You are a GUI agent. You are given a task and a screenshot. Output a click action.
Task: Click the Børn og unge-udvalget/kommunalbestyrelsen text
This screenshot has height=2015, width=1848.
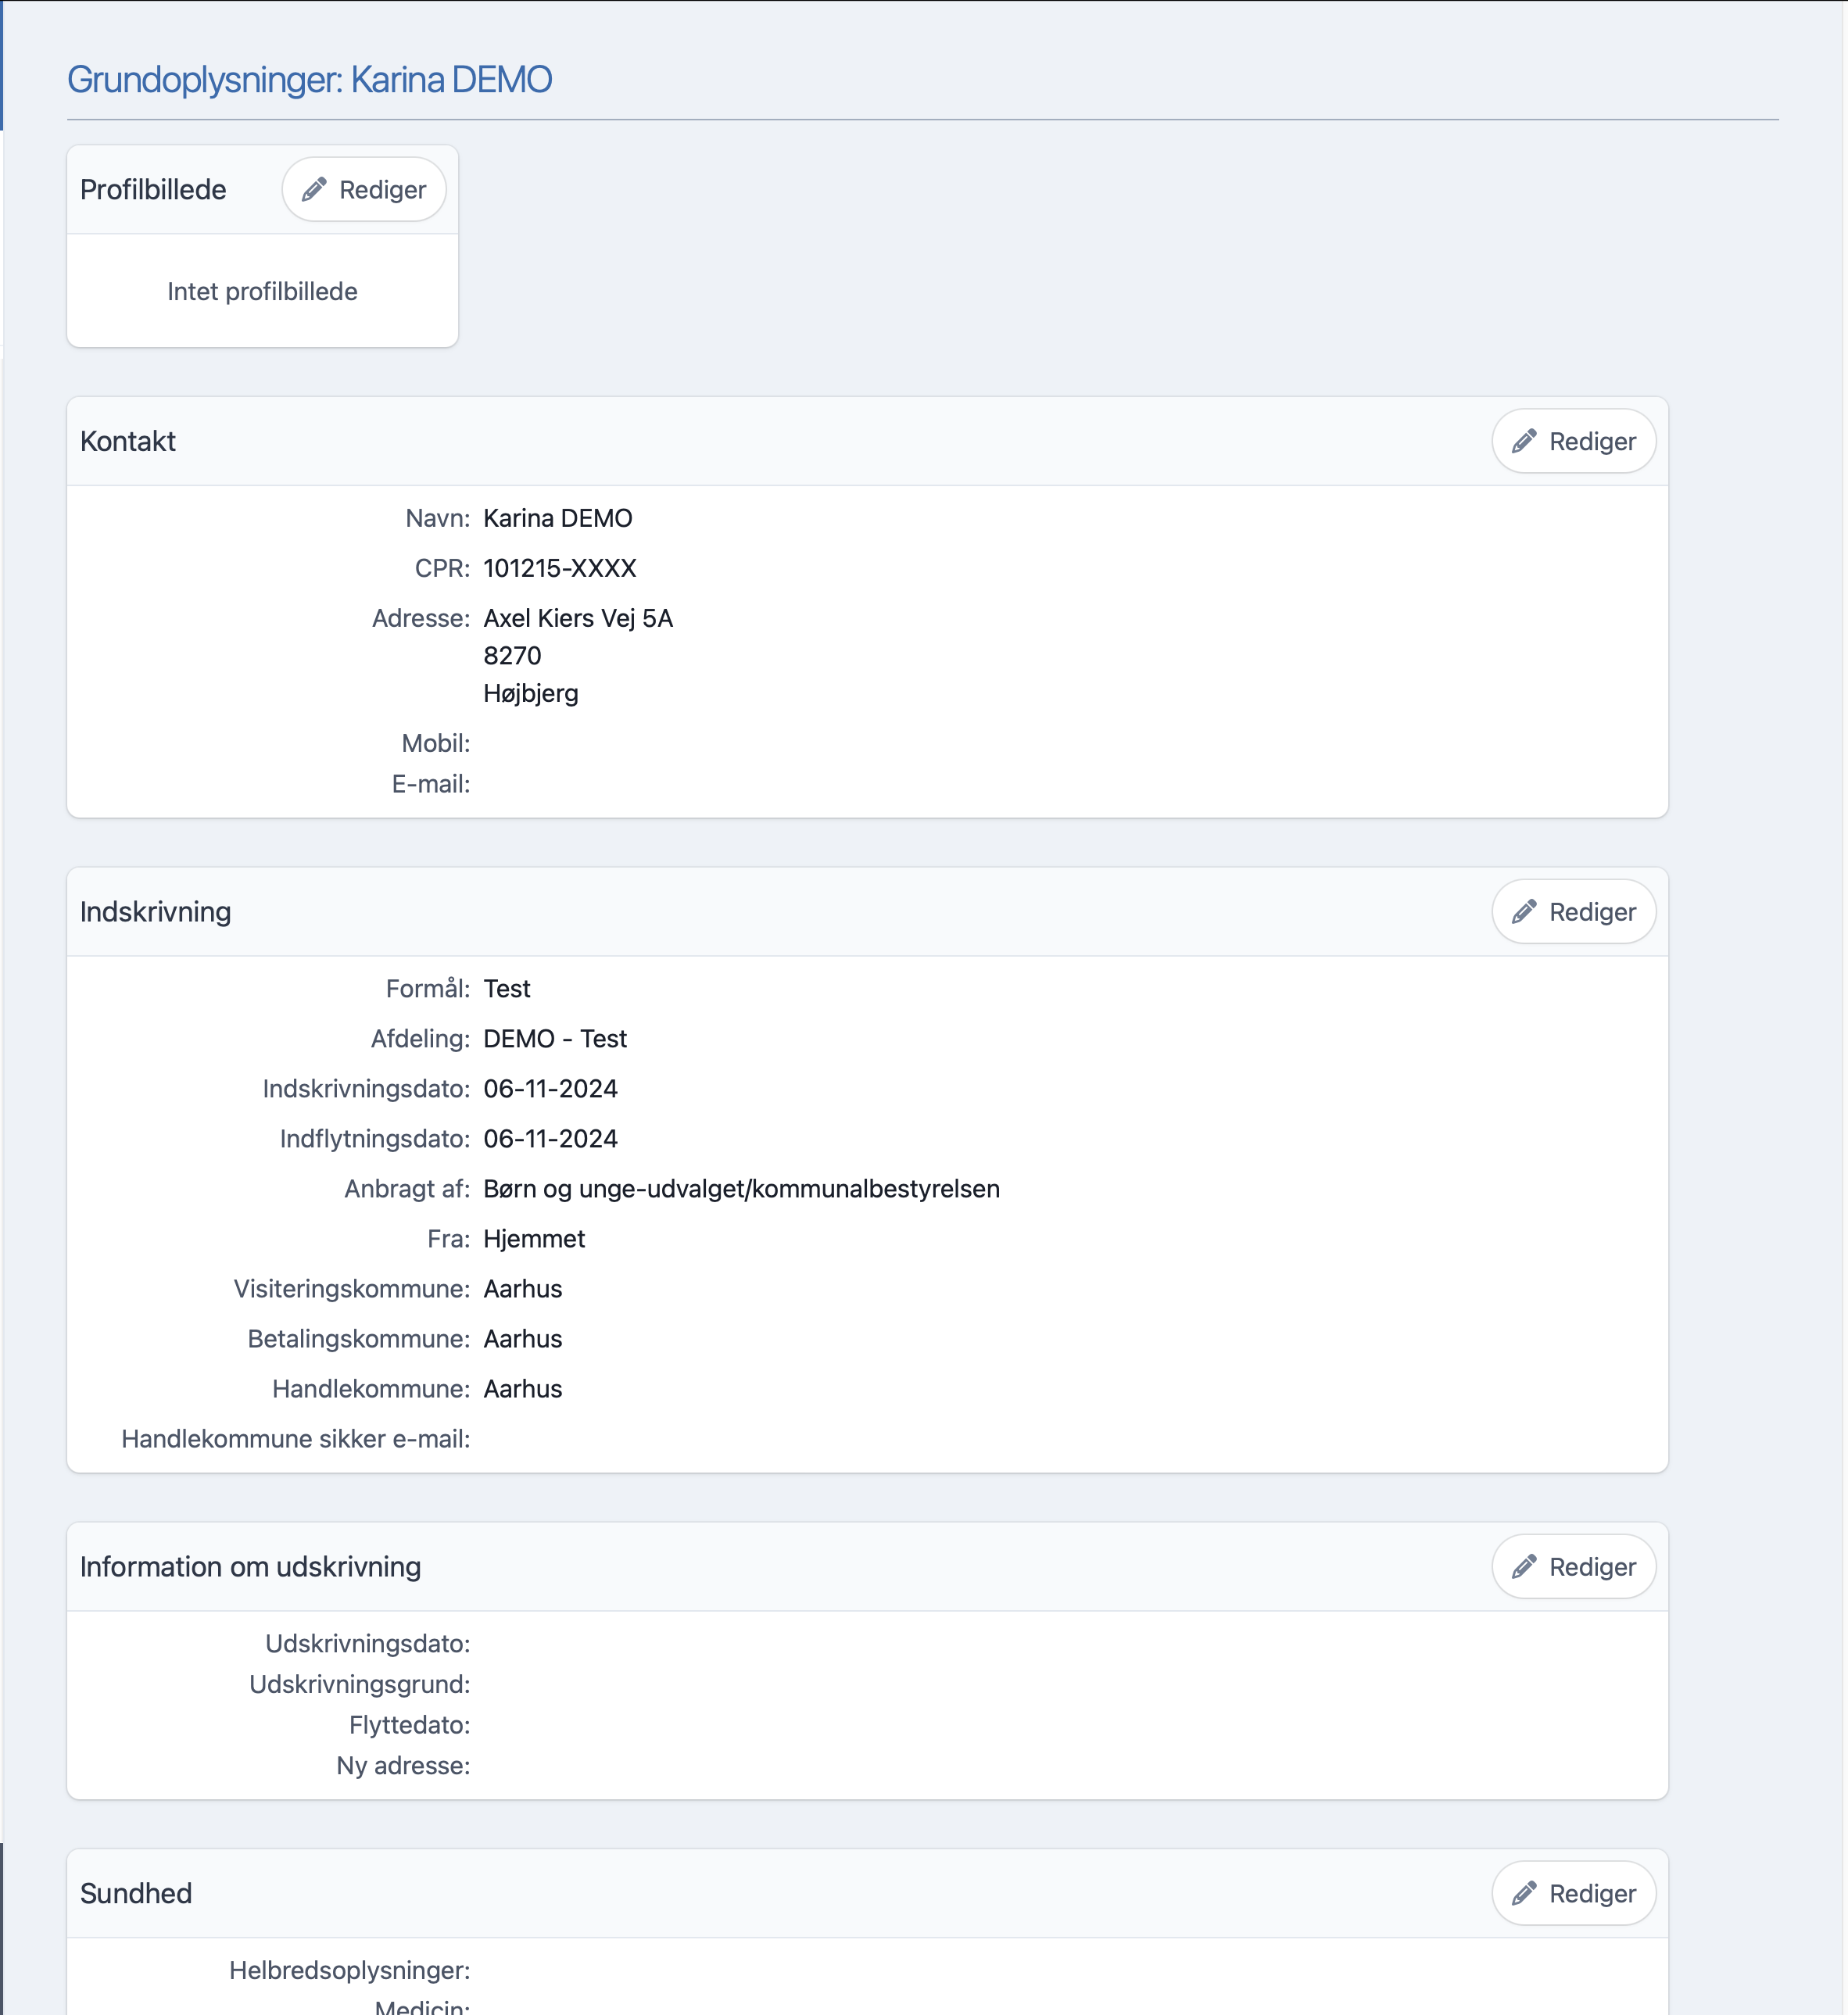coord(741,1188)
